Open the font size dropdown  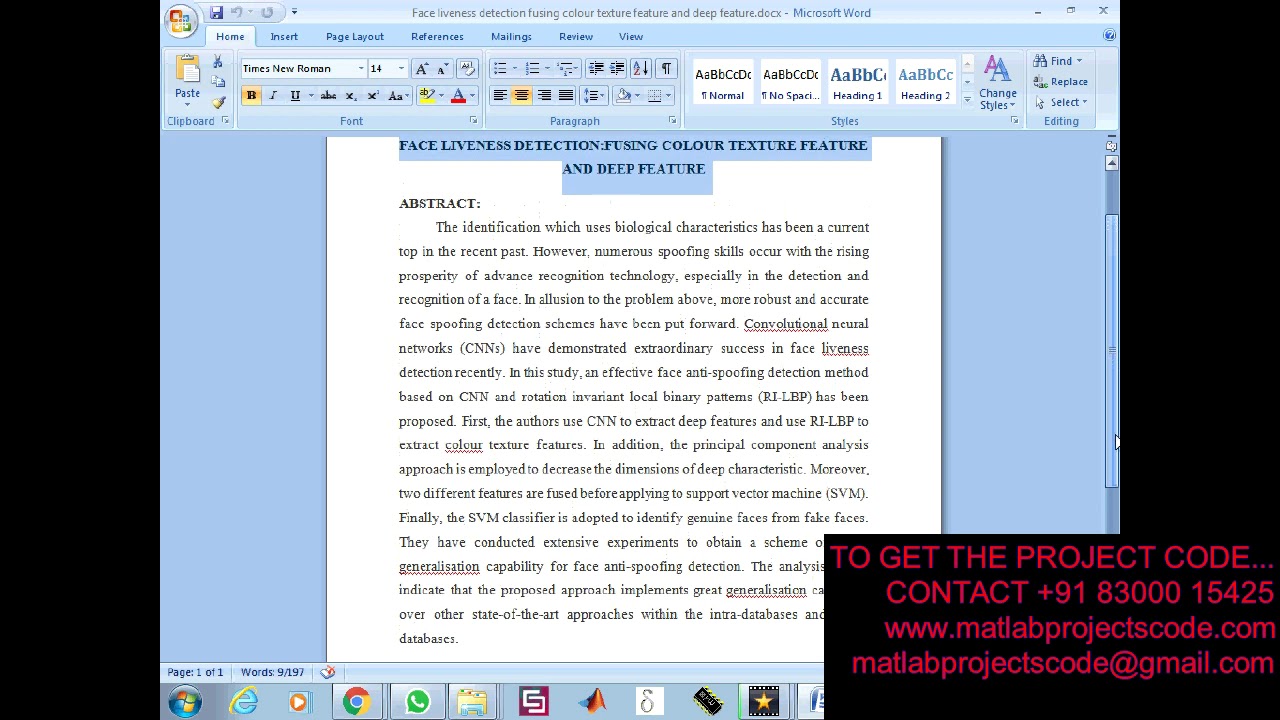(401, 69)
